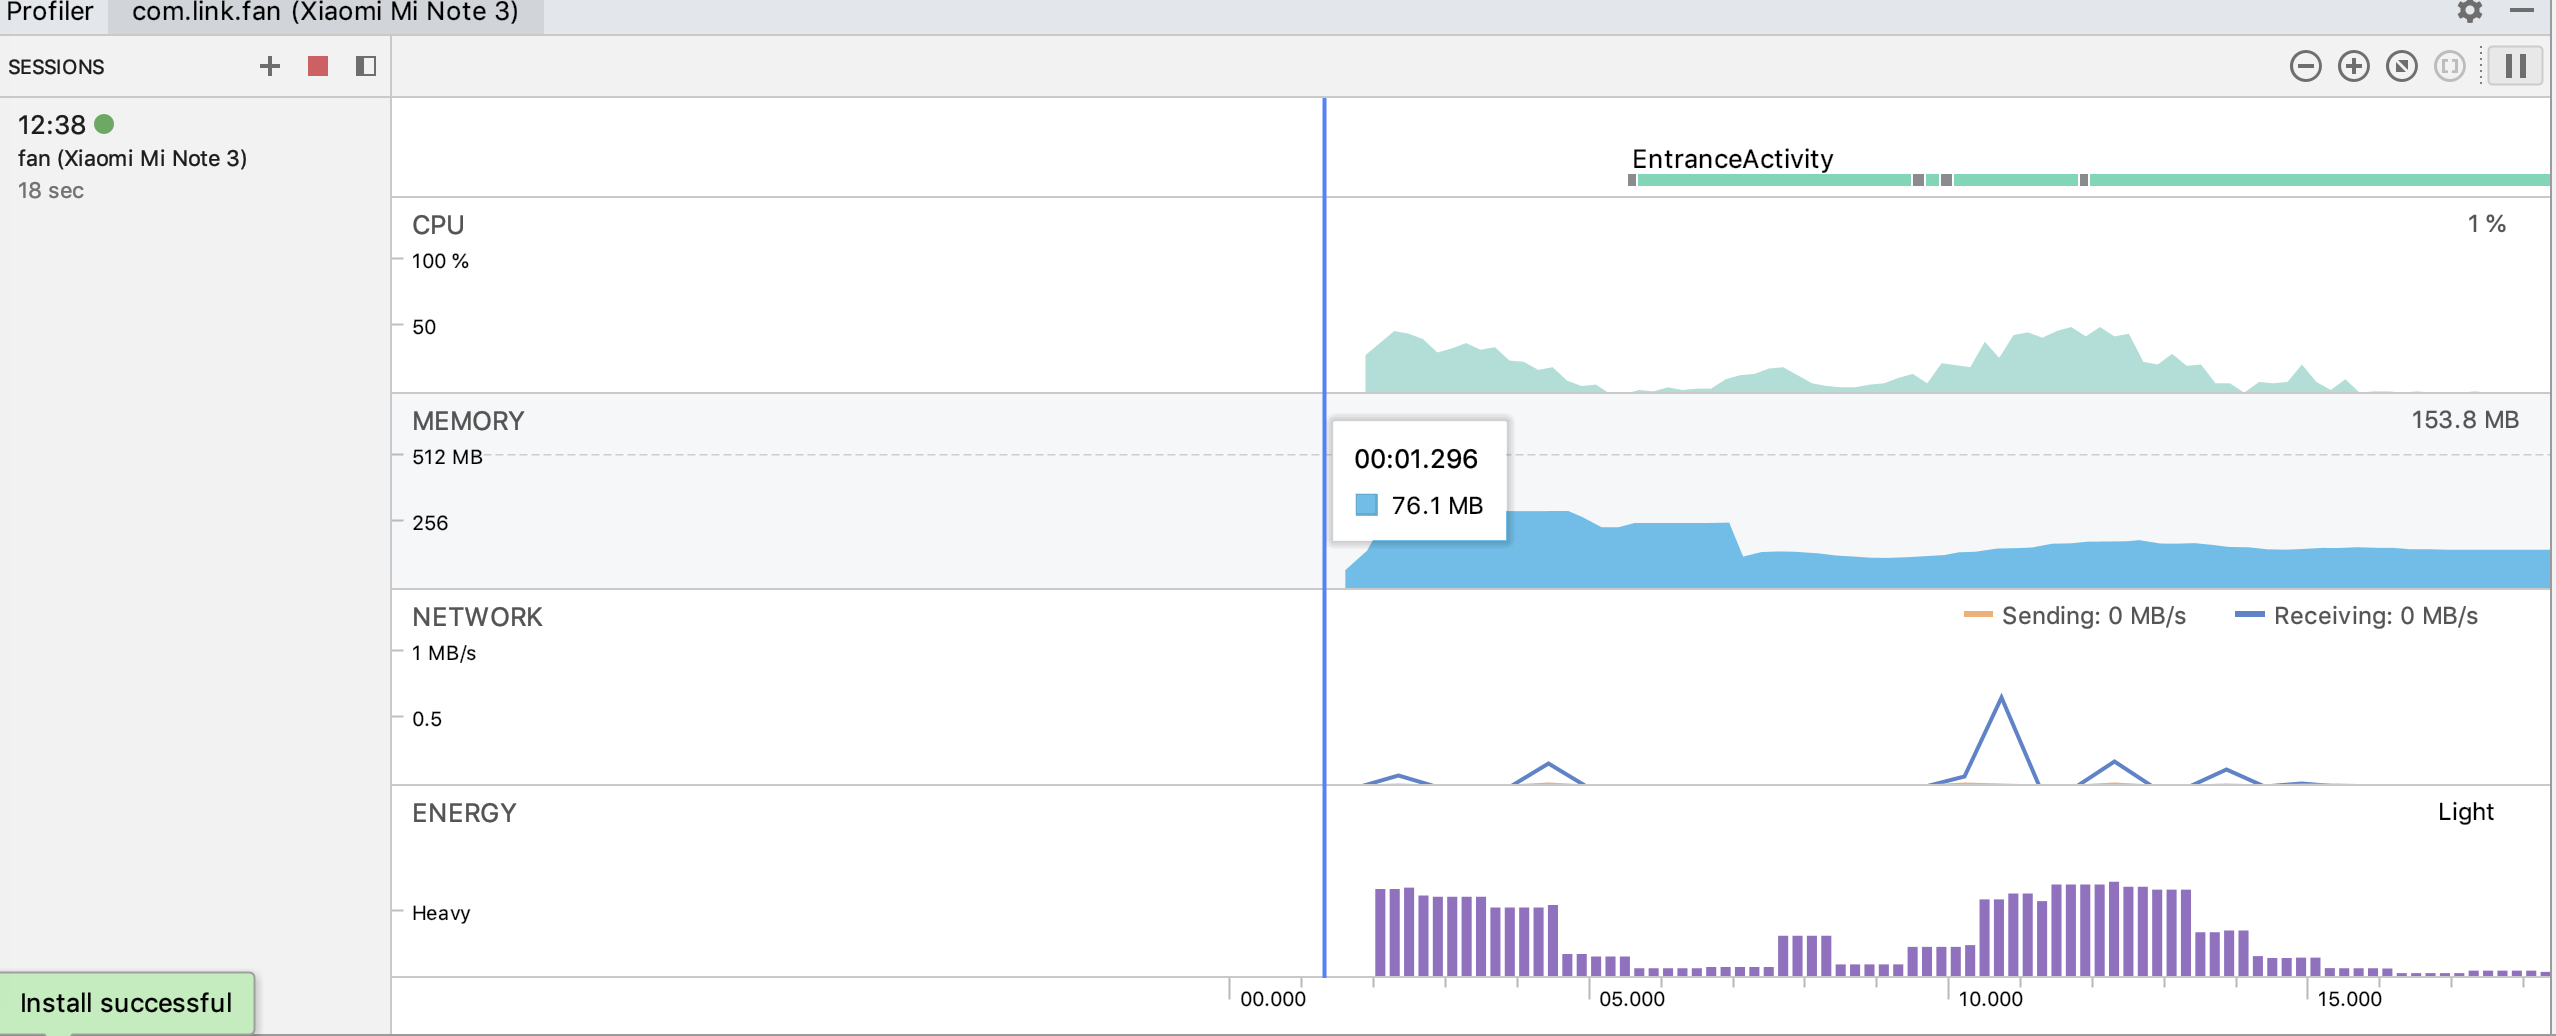Screen dimensions: 2556x1036
Task: Select the 12:38 fan session entry
Action: (x=195, y=157)
